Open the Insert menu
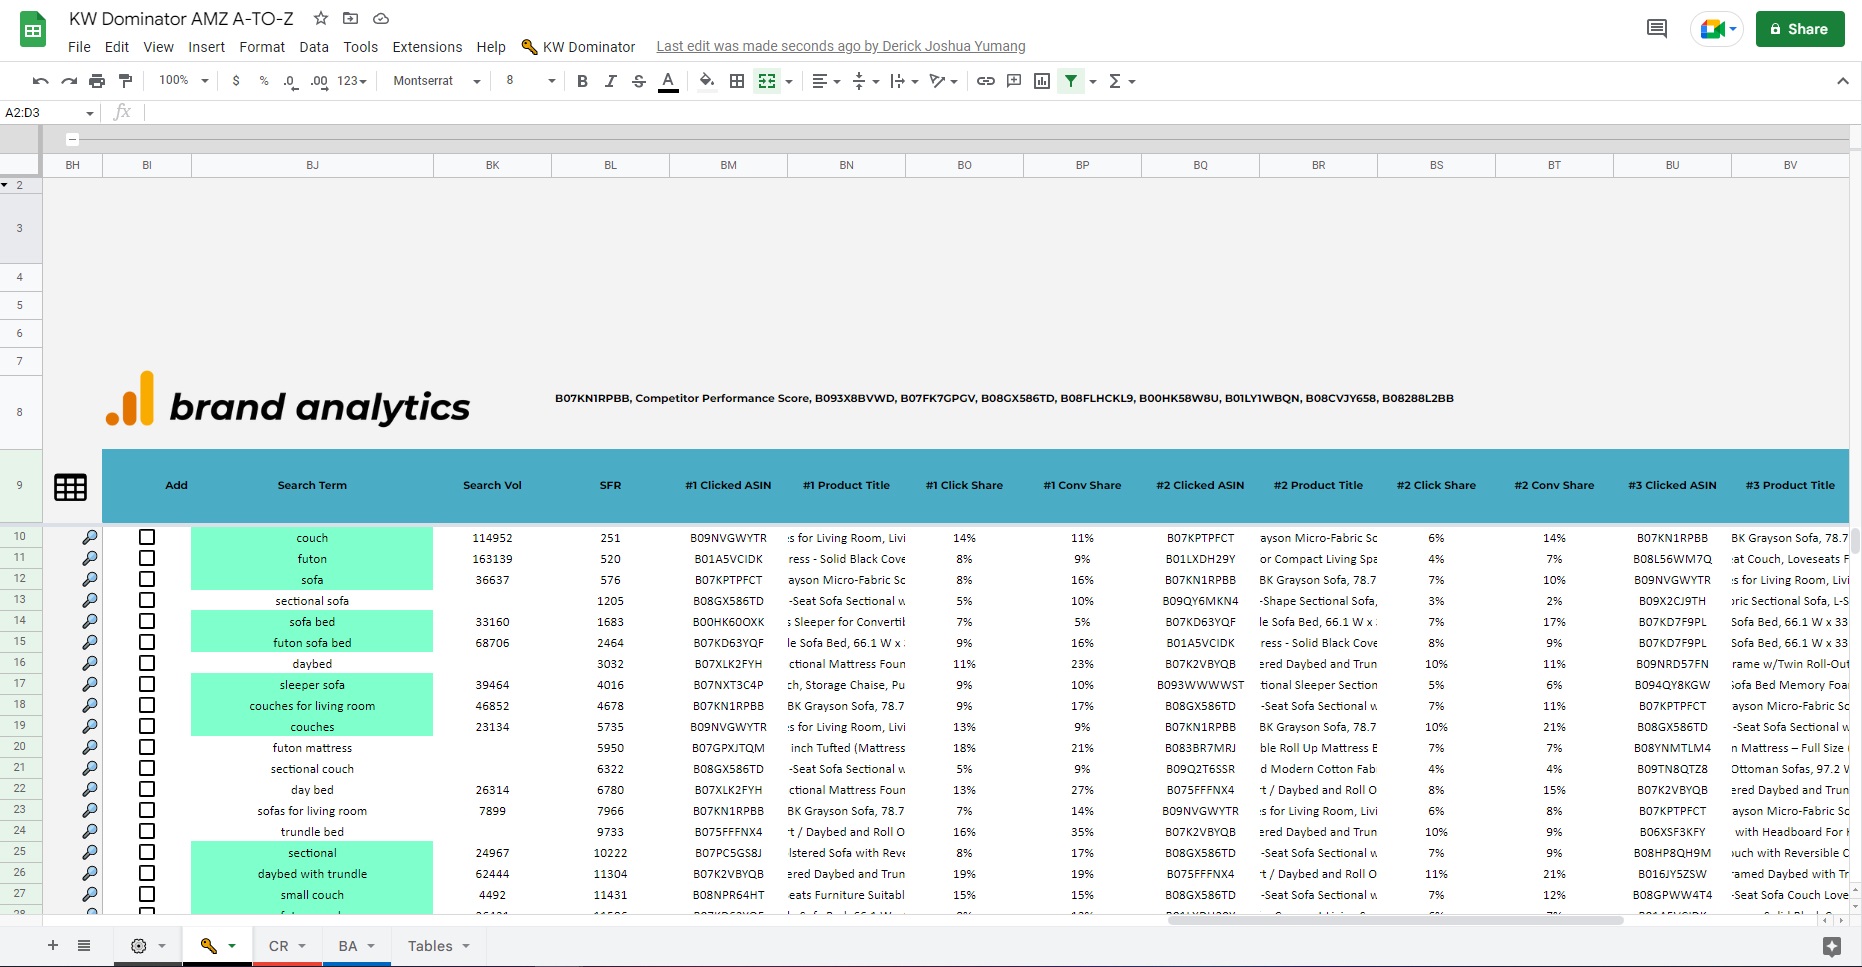This screenshot has width=1862, height=967. (x=206, y=47)
